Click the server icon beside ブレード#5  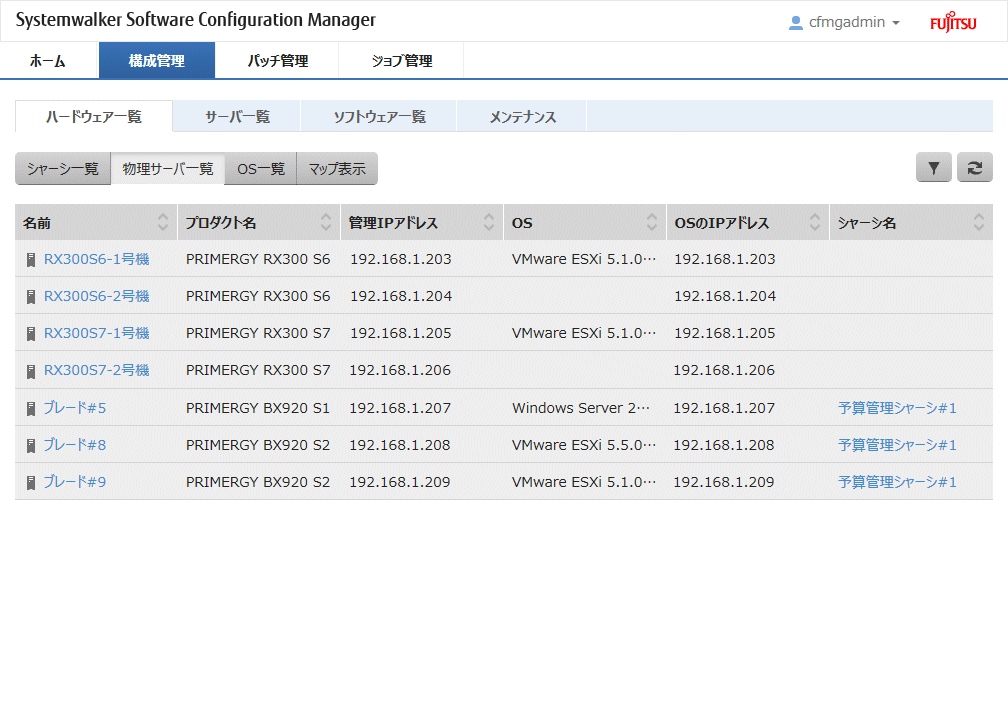31,408
